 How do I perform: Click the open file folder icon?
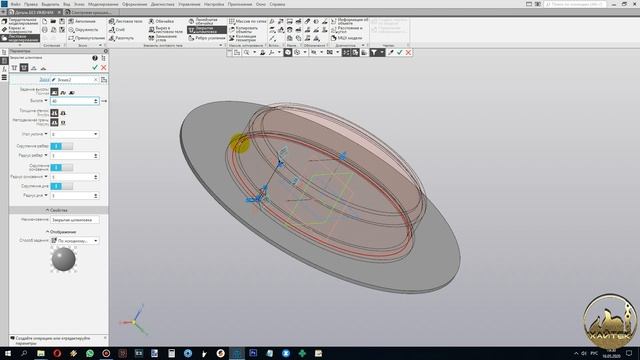coord(53,21)
